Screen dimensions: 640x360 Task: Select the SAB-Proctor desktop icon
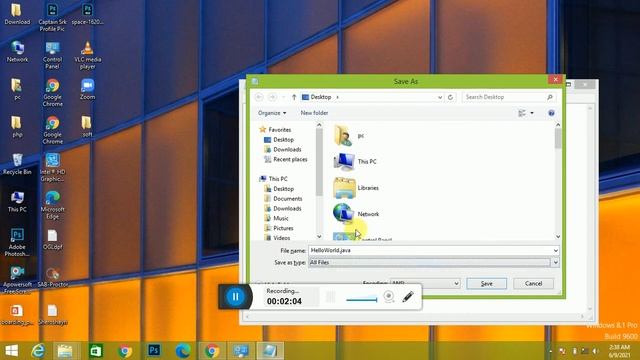(52, 277)
